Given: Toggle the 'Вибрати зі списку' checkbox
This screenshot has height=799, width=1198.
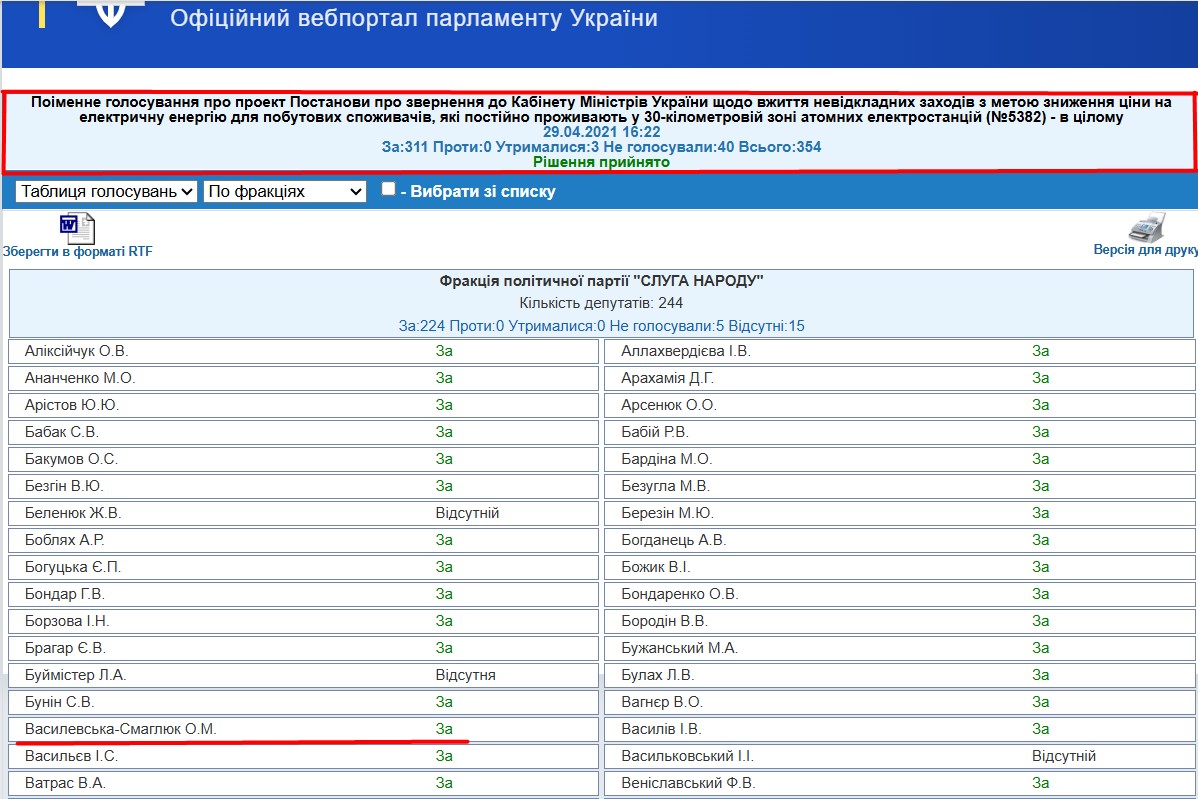Looking at the screenshot, I should tap(389, 189).
